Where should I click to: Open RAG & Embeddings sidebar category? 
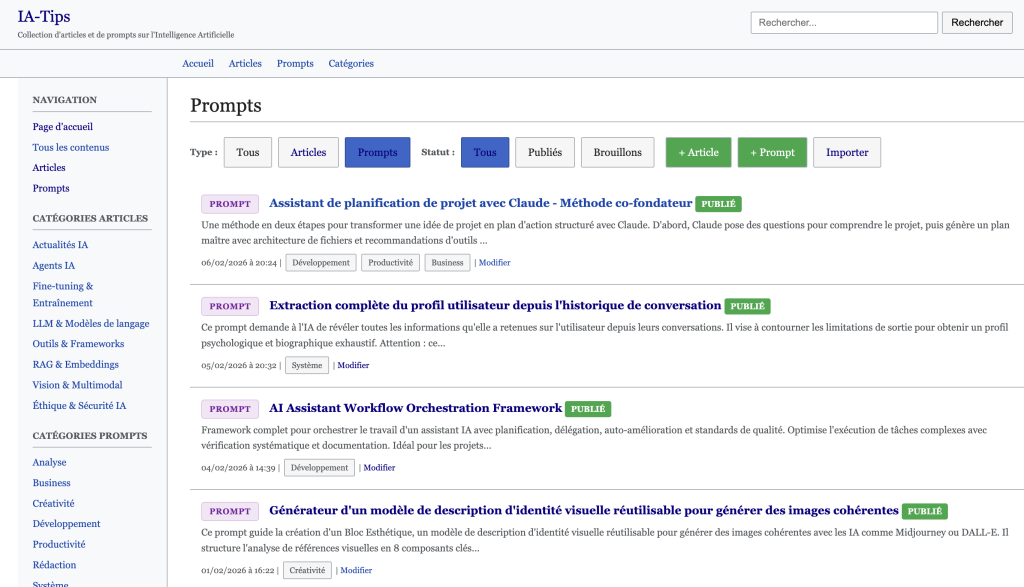75,364
